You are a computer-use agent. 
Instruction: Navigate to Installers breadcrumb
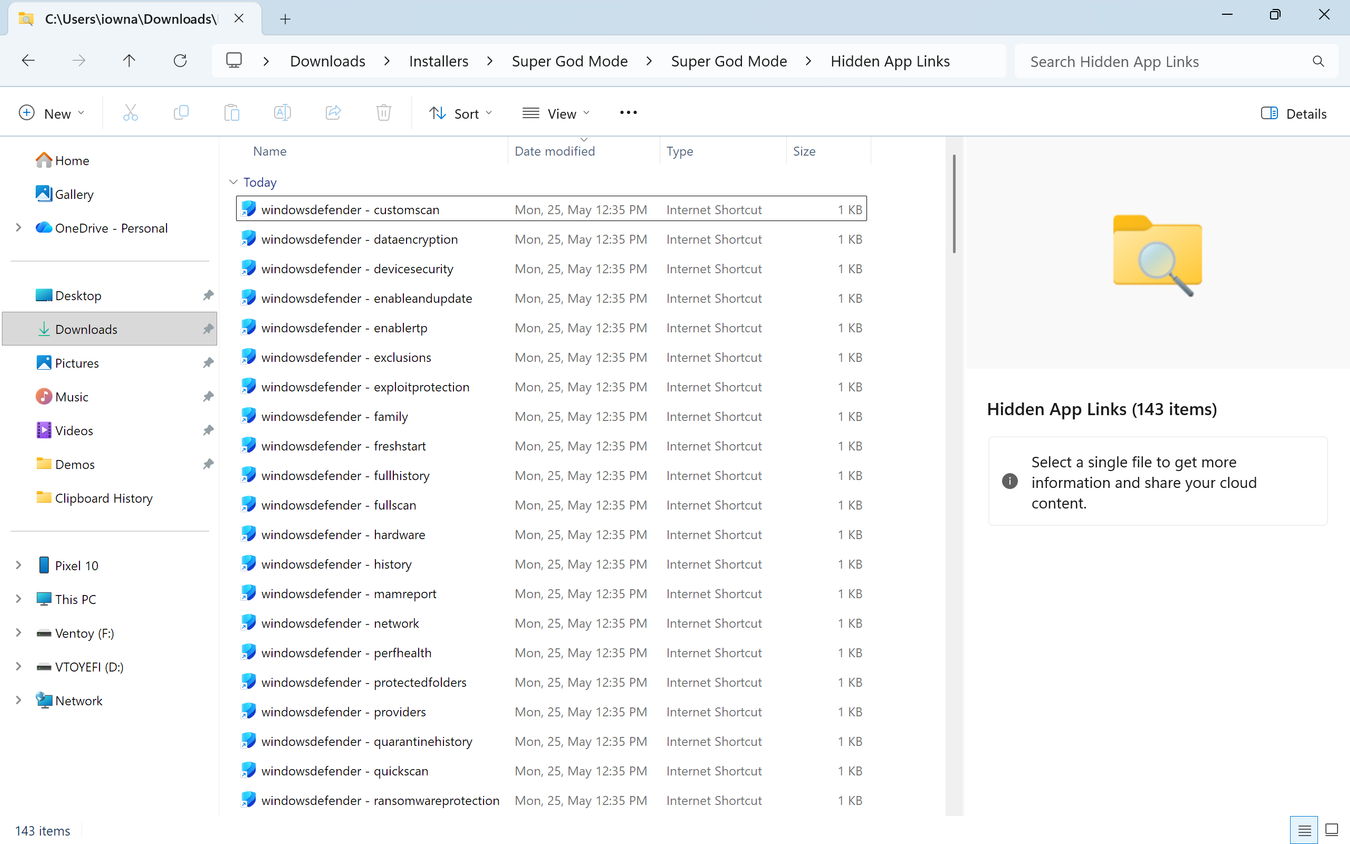(439, 61)
